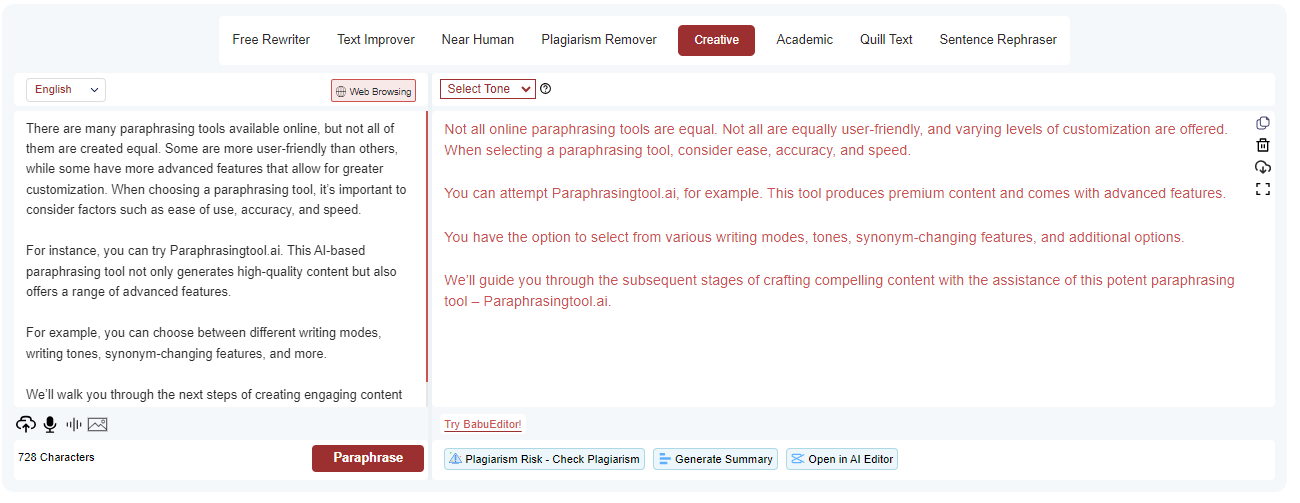Start voice input with microphone icon
1300x503 pixels.
[50, 425]
